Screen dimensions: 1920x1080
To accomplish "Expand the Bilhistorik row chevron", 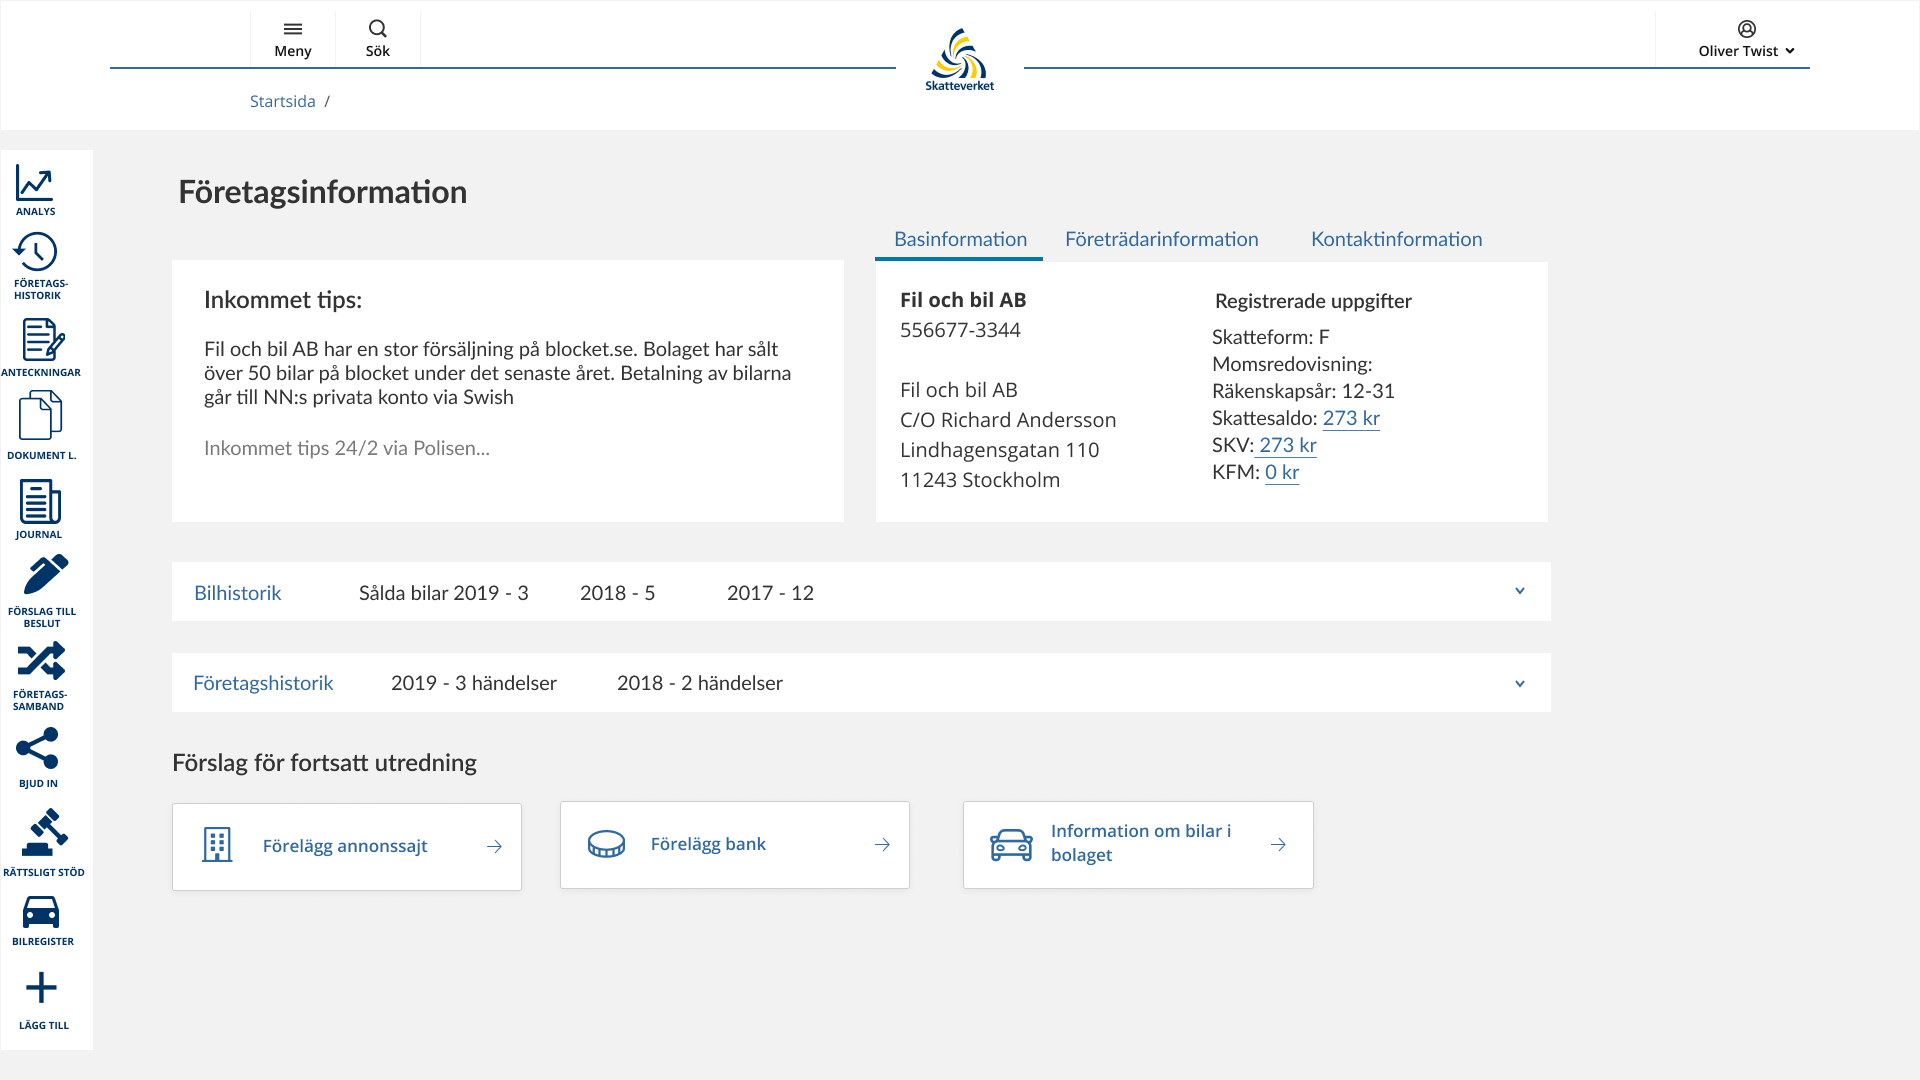I will pos(1519,591).
